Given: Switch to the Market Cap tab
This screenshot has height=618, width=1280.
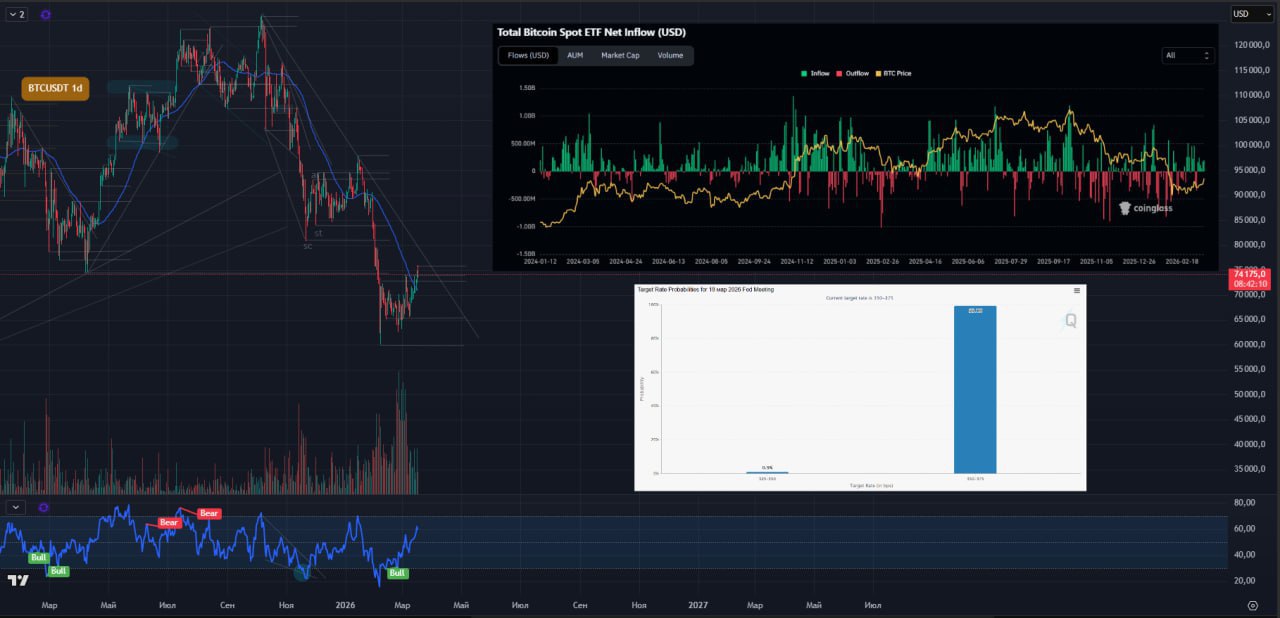Looking at the screenshot, I should point(620,56).
